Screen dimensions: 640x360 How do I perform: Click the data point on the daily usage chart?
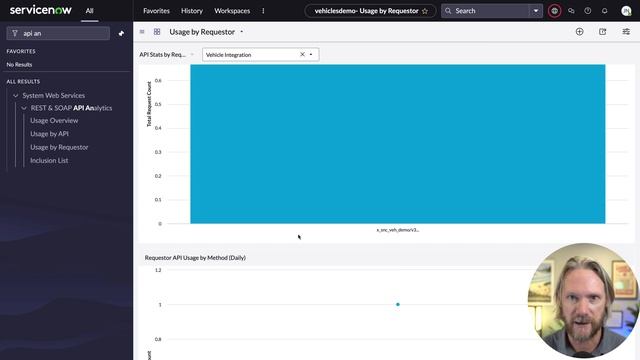click(x=398, y=304)
